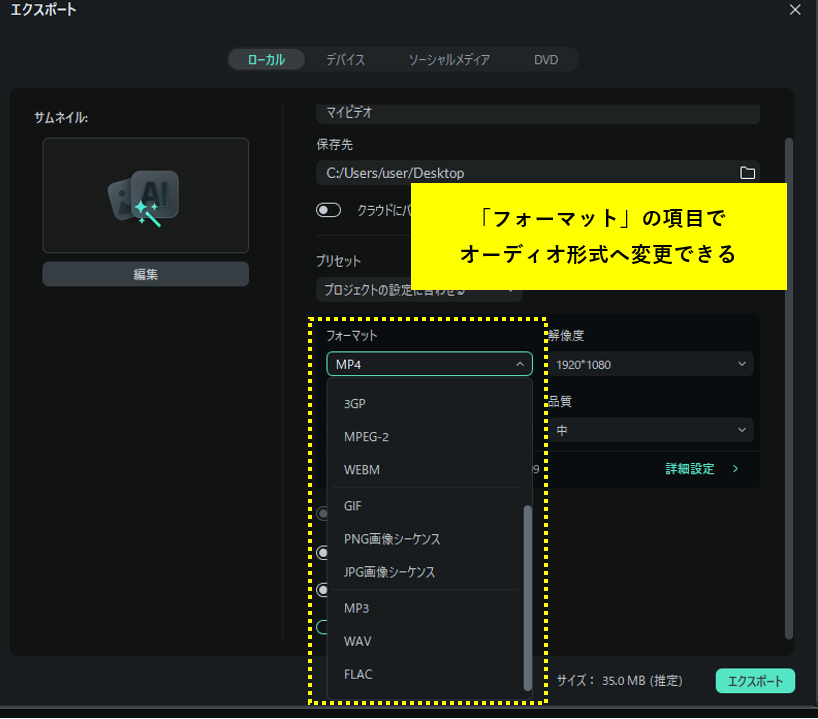The width and height of the screenshot is (818, 719).
Task: Collapse the MP4 フォーマット dropdown
Action: [429, 364]
